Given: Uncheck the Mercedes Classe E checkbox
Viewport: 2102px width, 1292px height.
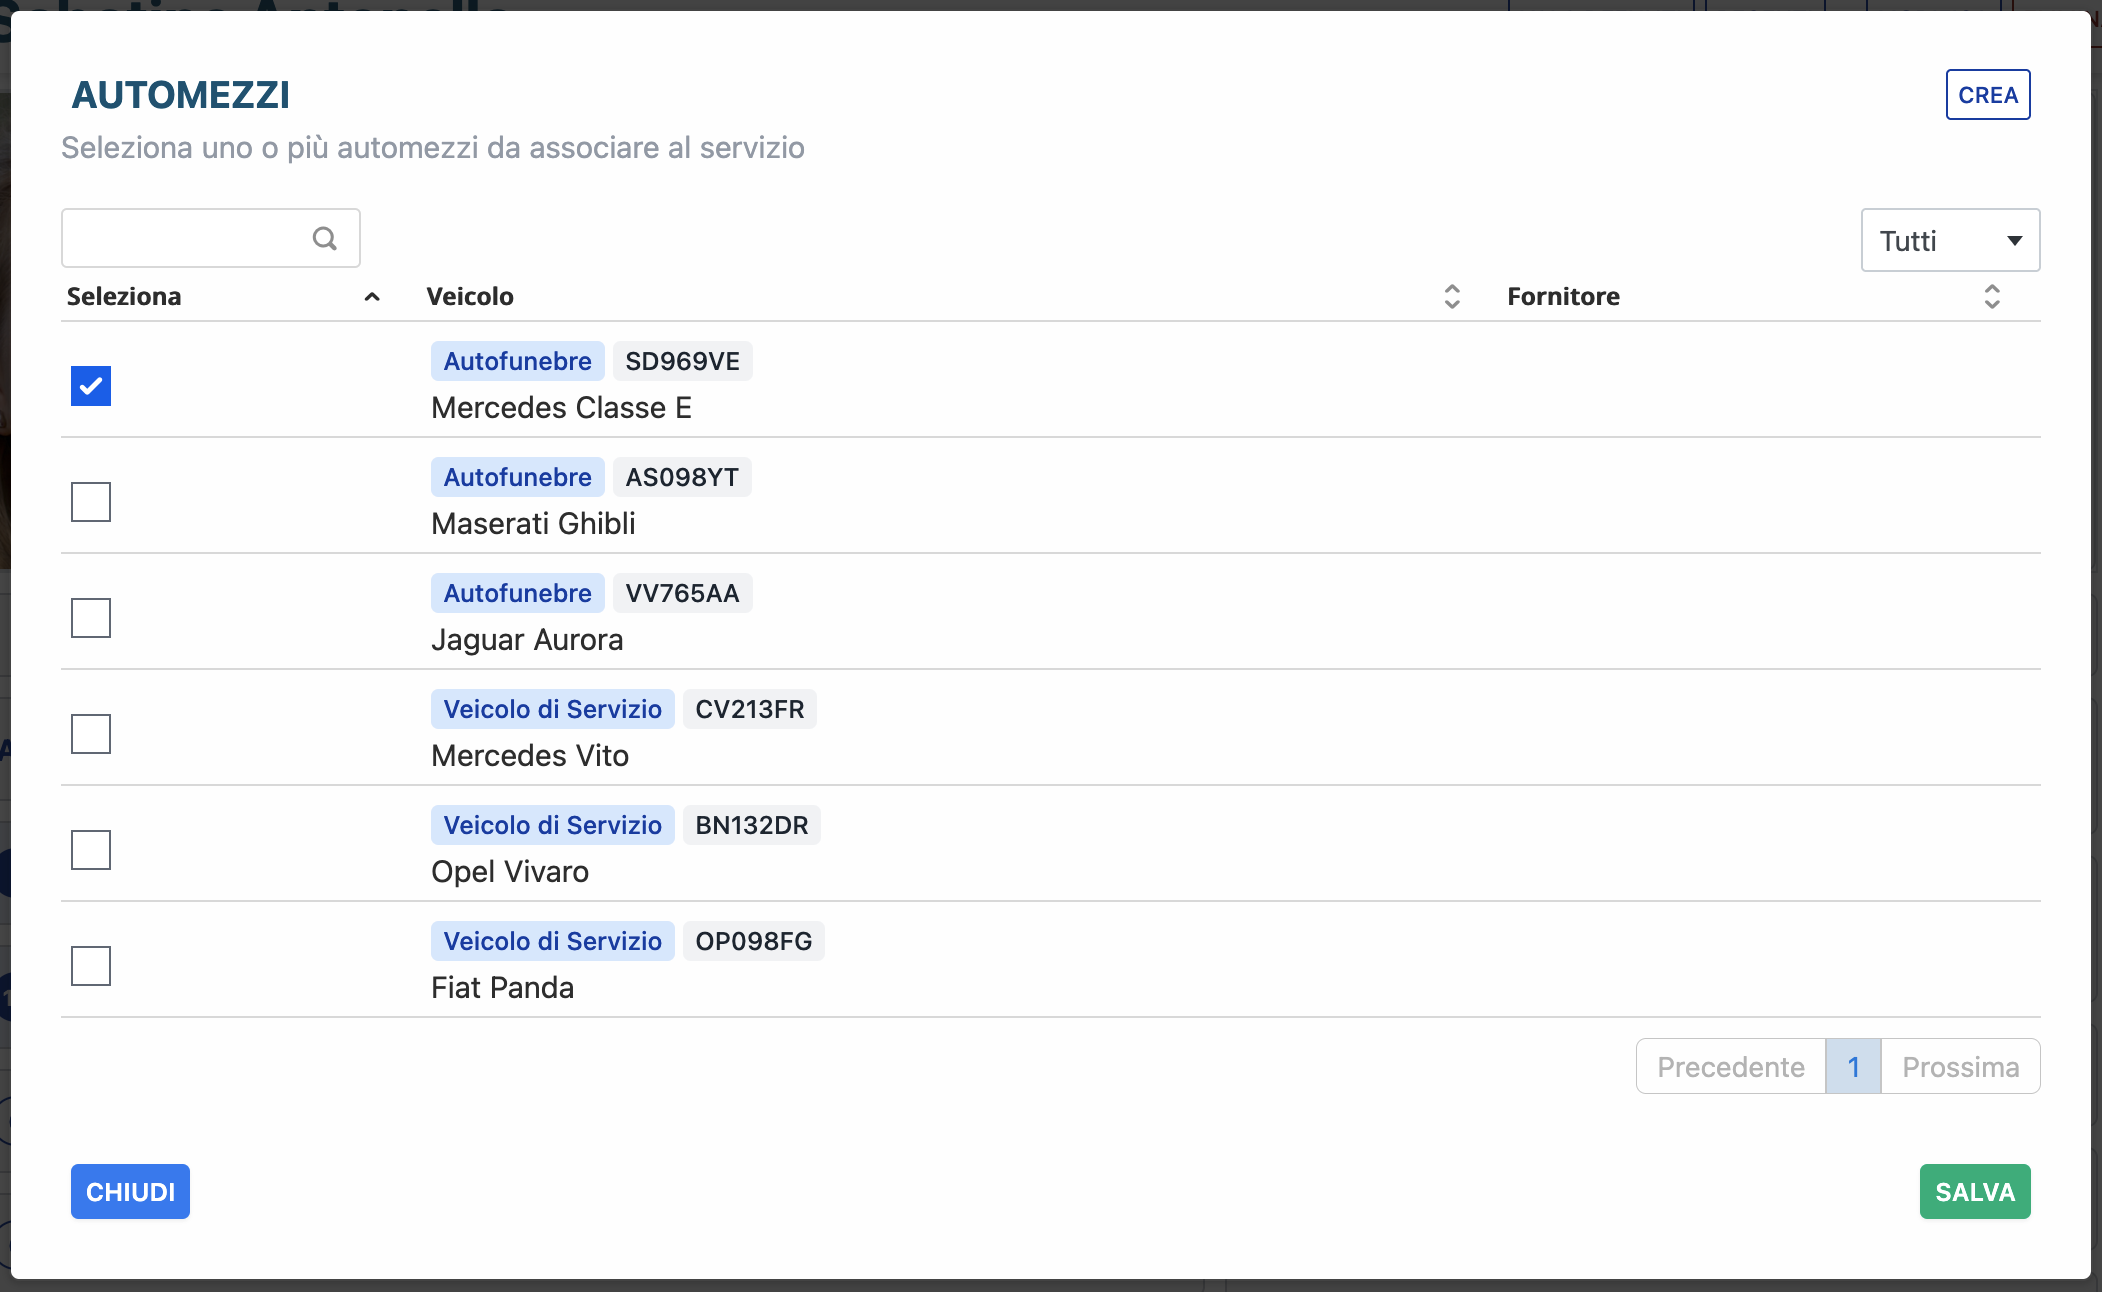Looking at the screenshot, I should point(91,386).
